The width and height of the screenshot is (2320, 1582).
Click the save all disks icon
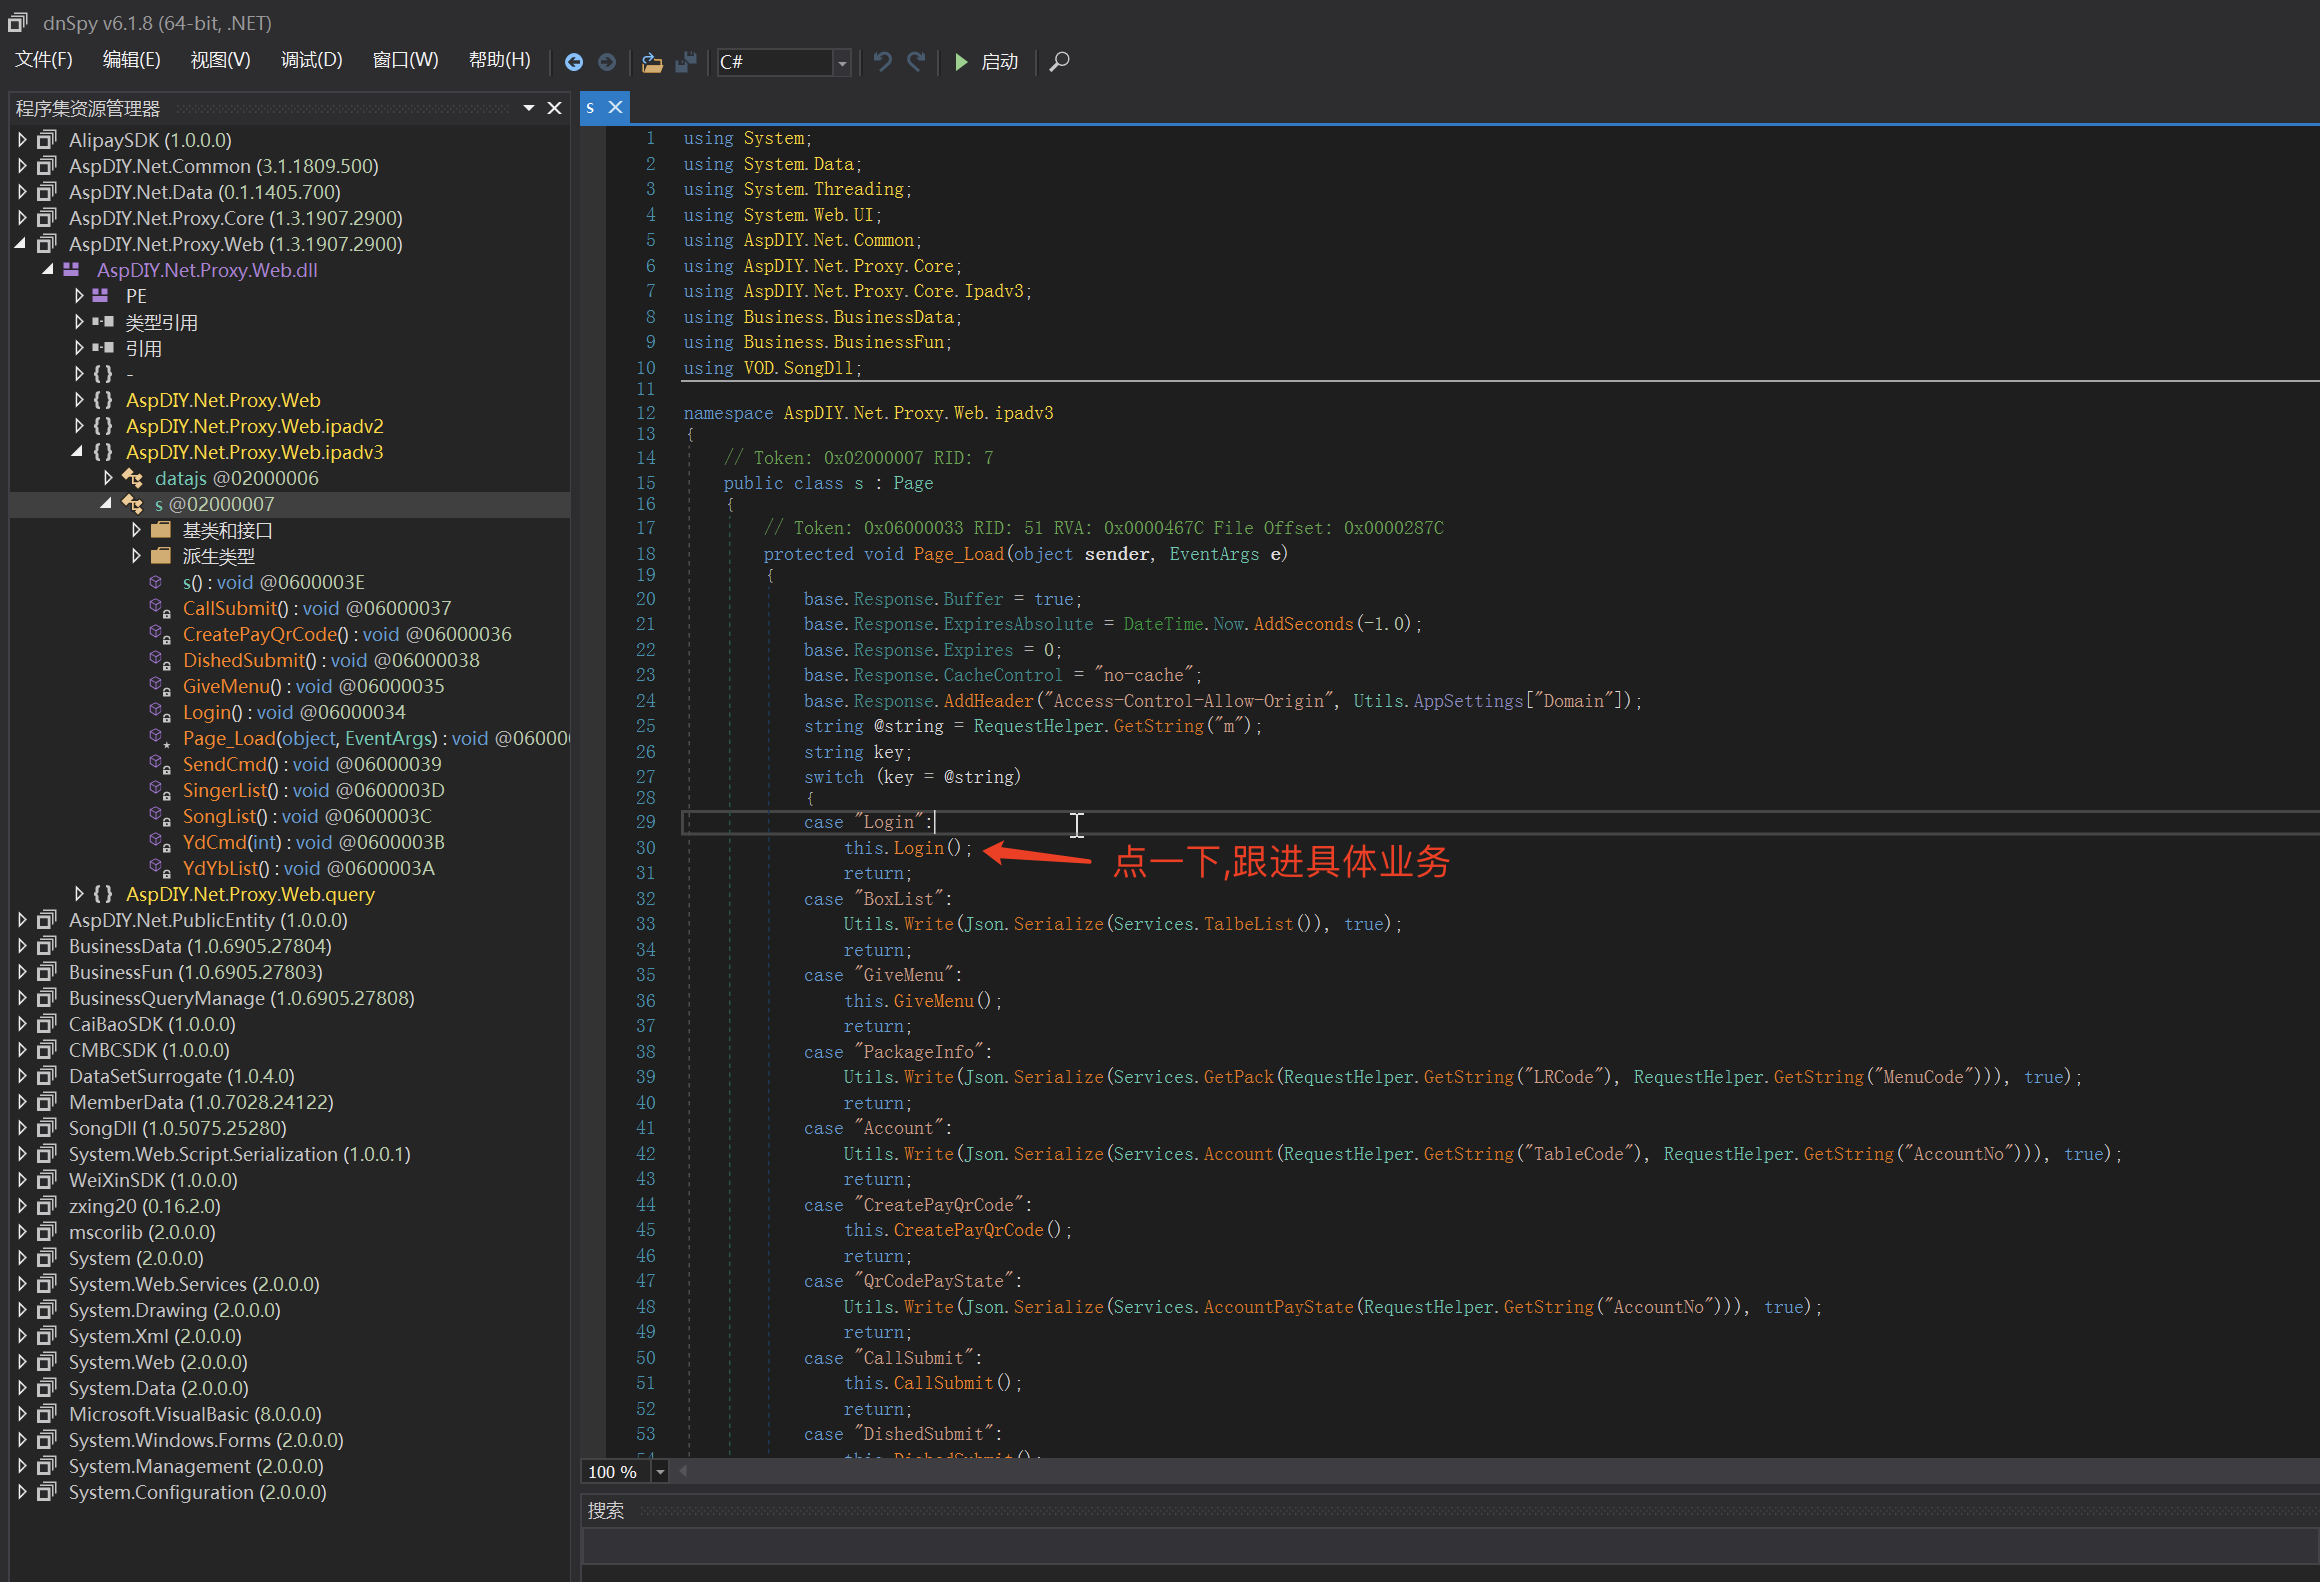686,62
